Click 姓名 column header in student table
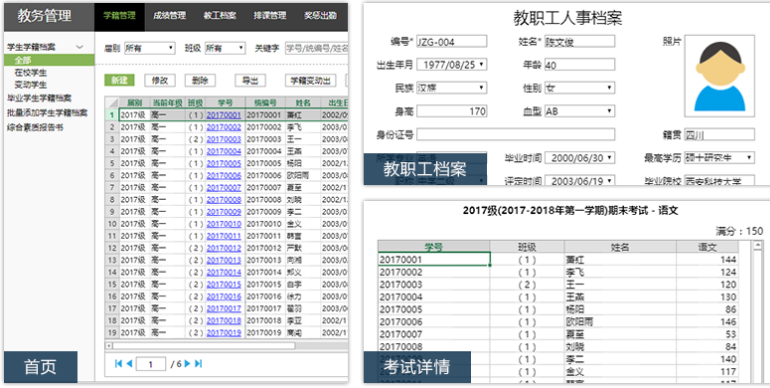 pyautogui.click(x=303, y=103)
